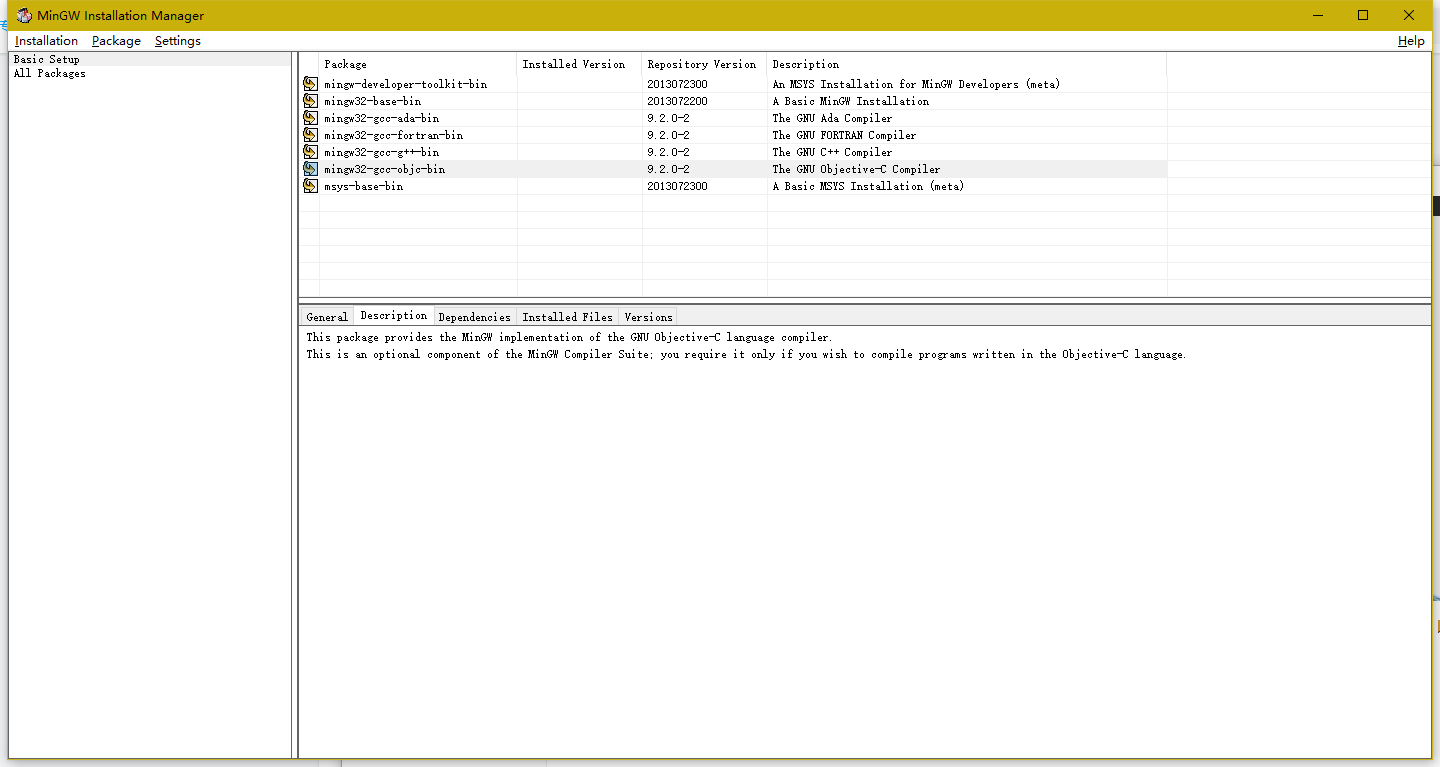Click 'This is an optional component' description line
1440x767 pixels.
point(746,354)
